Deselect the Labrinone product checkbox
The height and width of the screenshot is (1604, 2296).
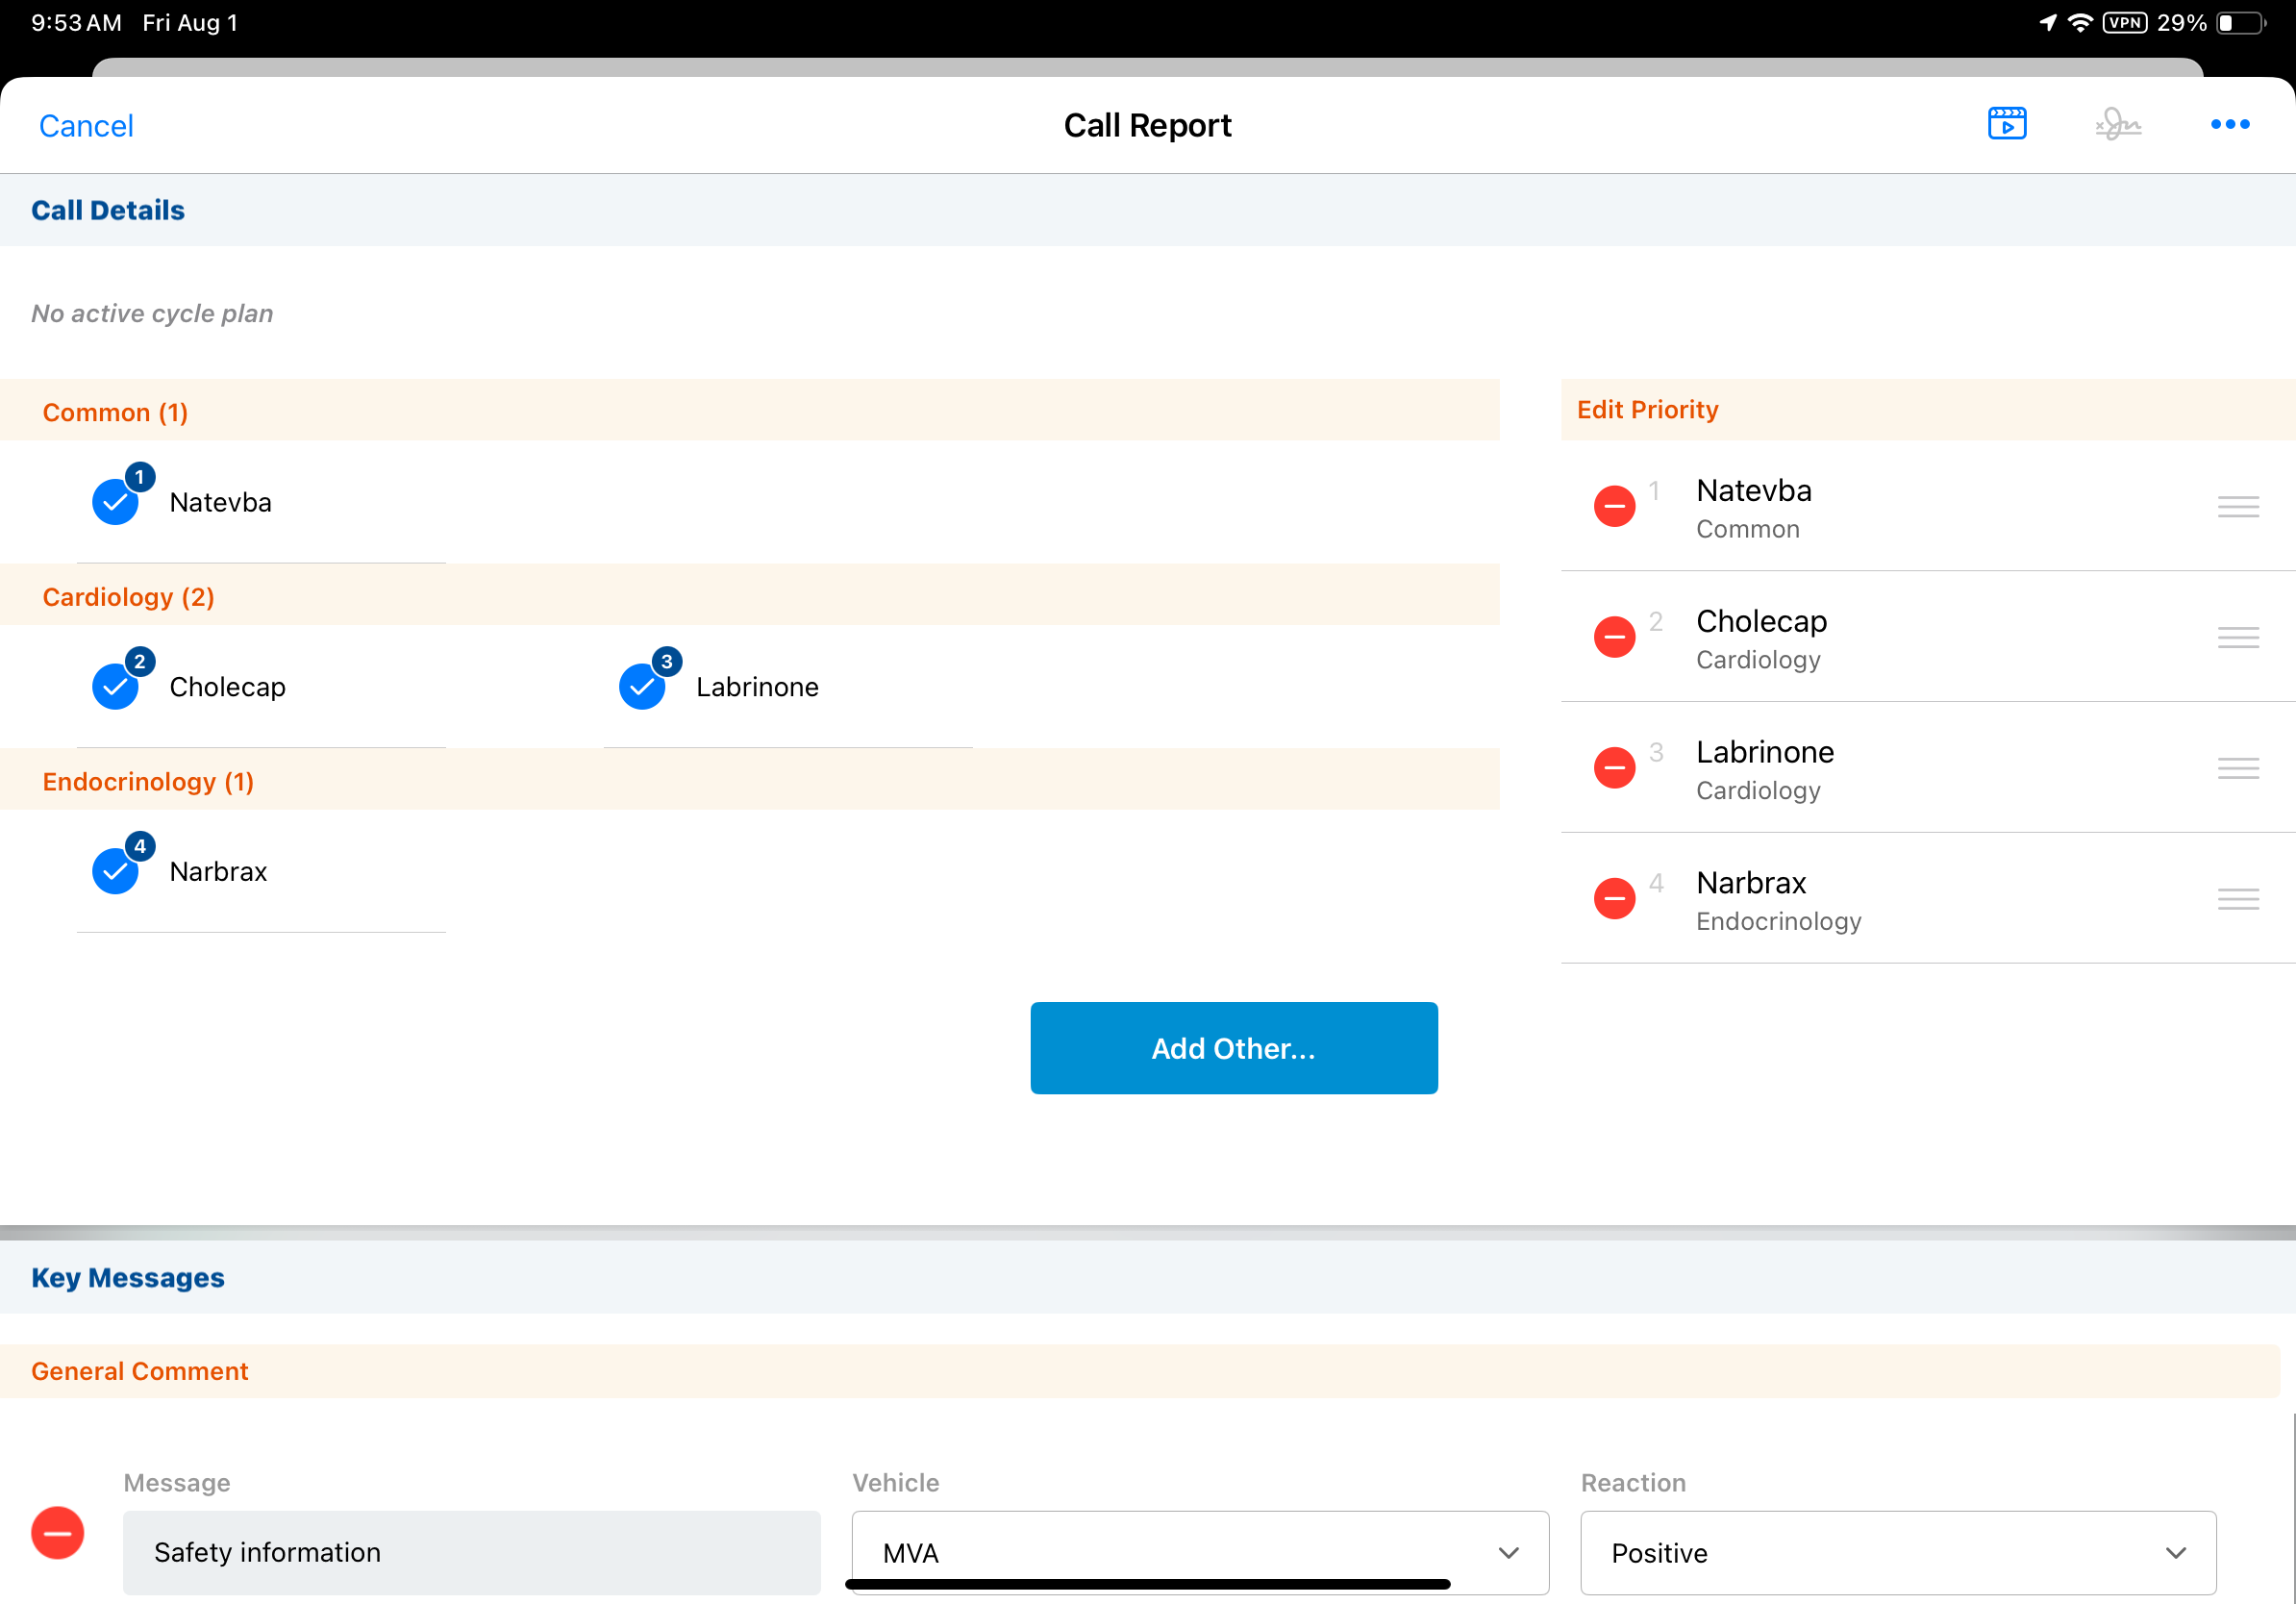coord(642,687)
